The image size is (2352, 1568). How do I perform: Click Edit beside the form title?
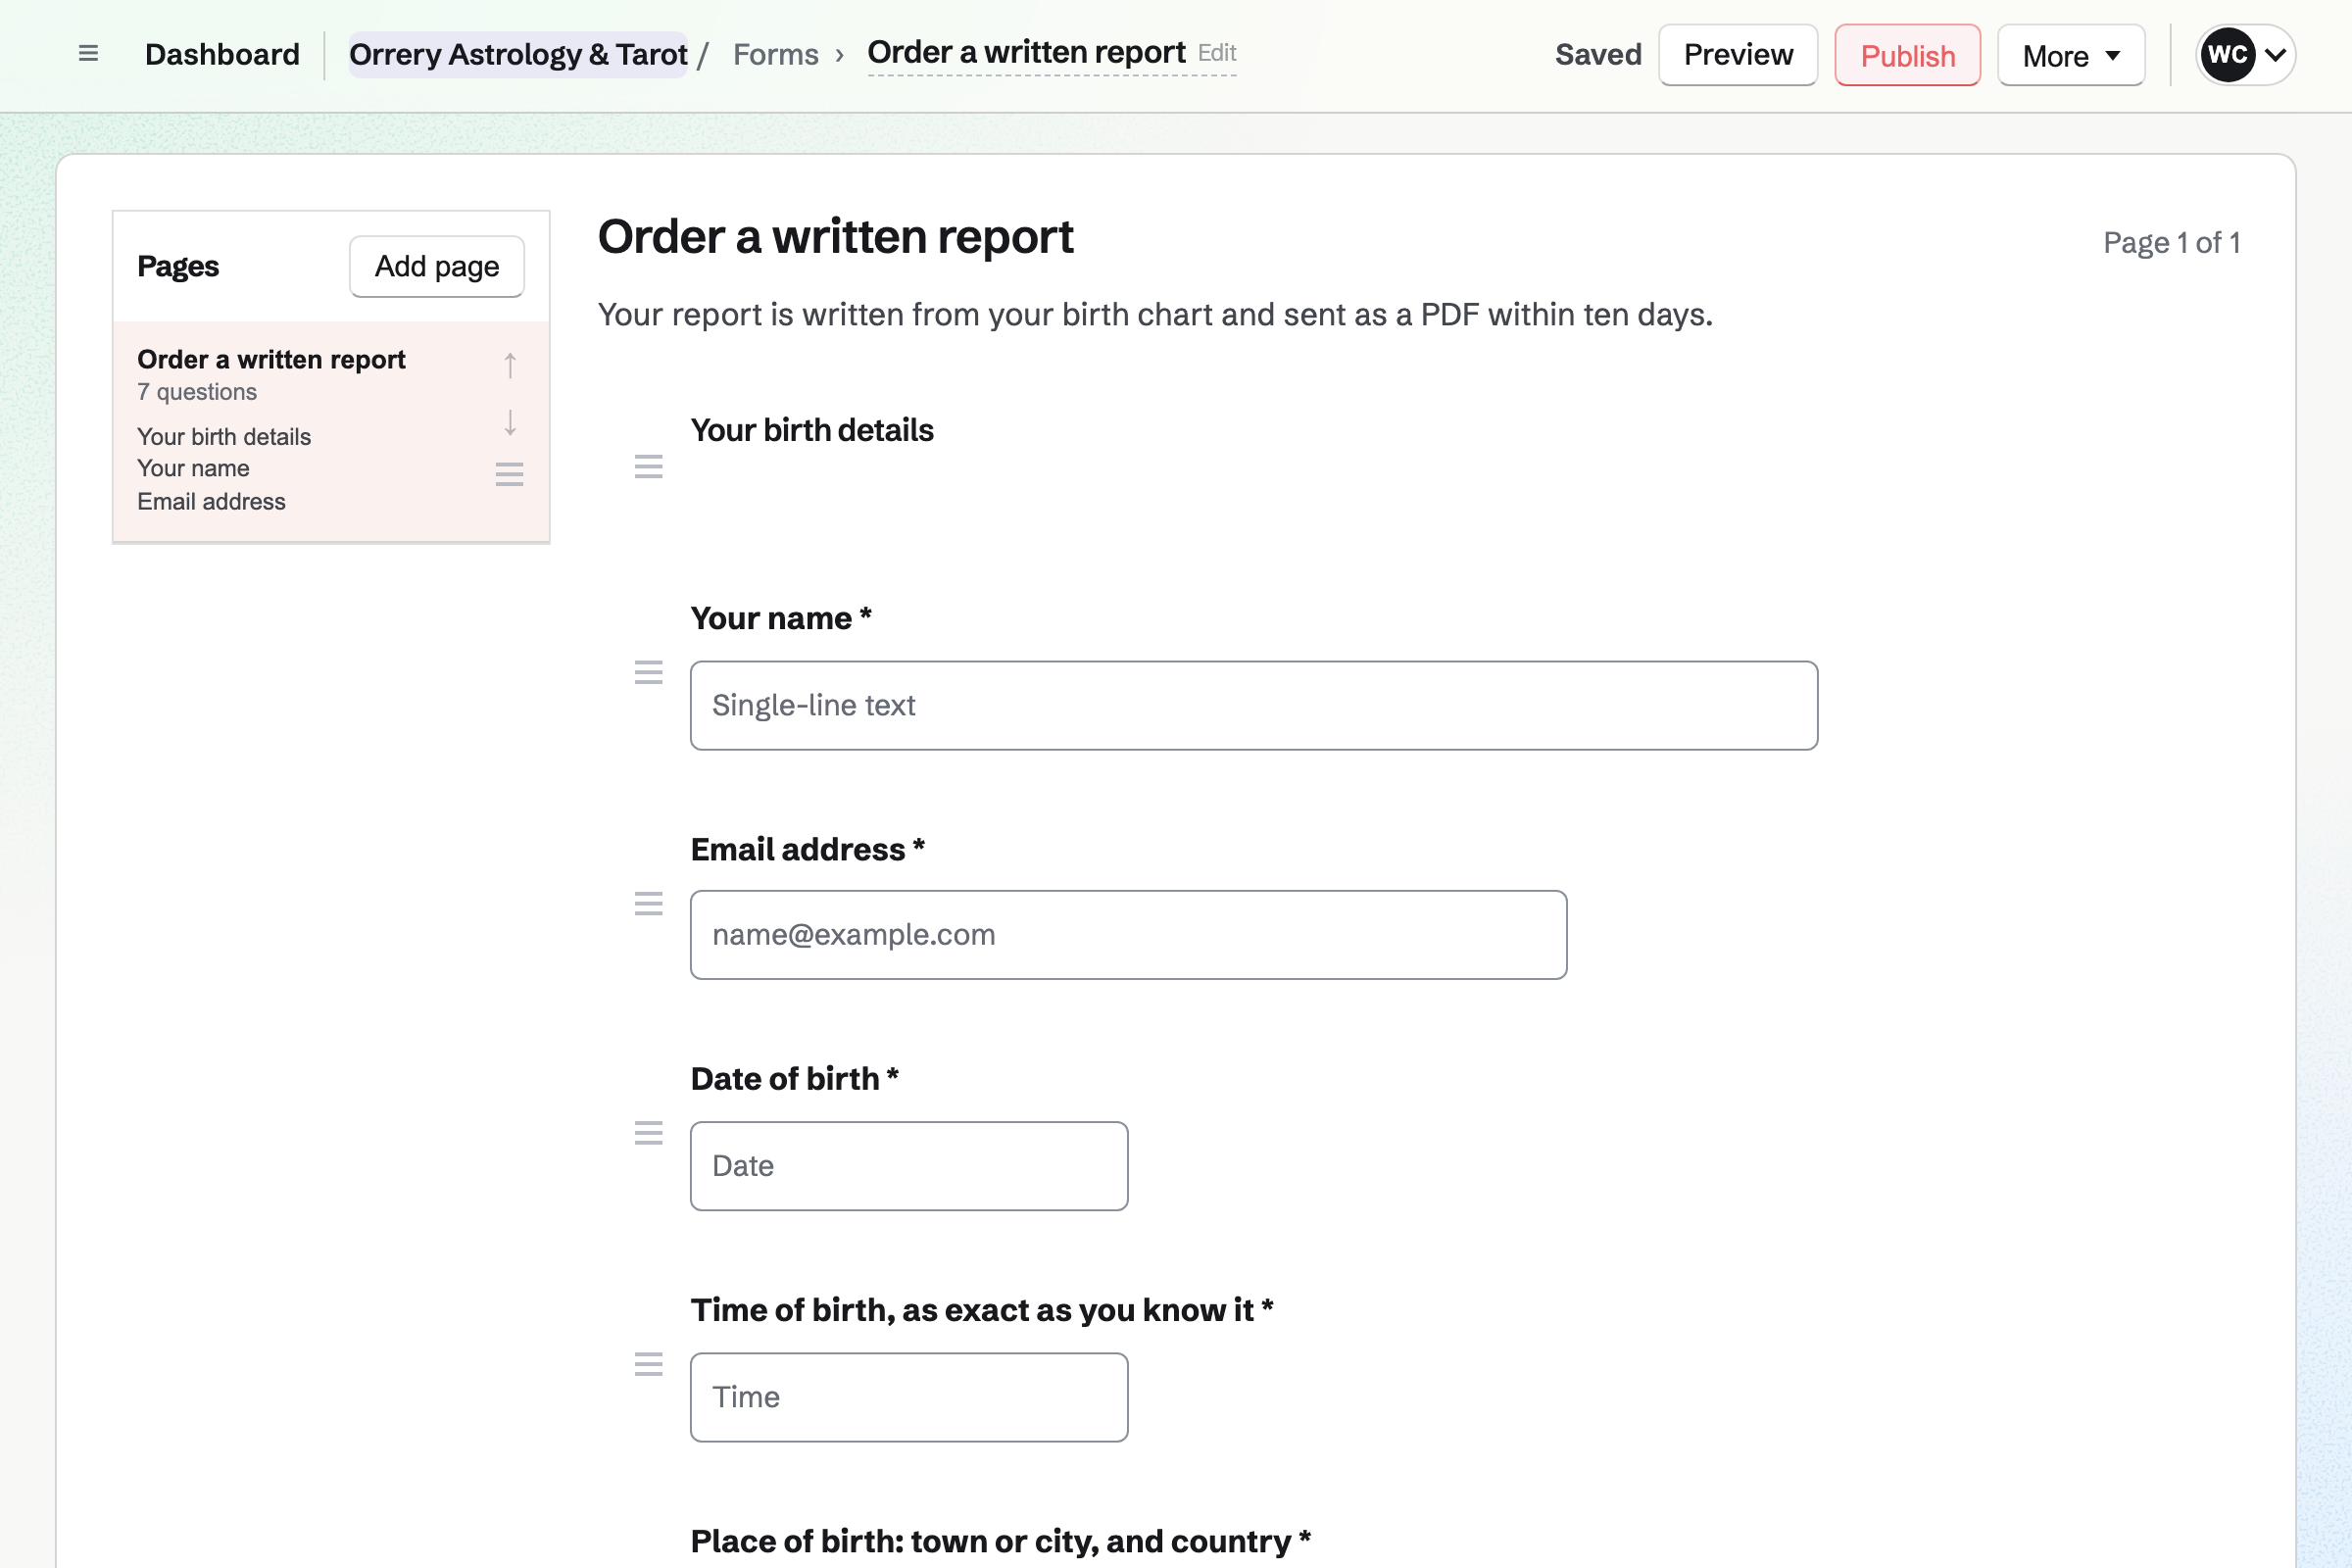pos(1217,52)
